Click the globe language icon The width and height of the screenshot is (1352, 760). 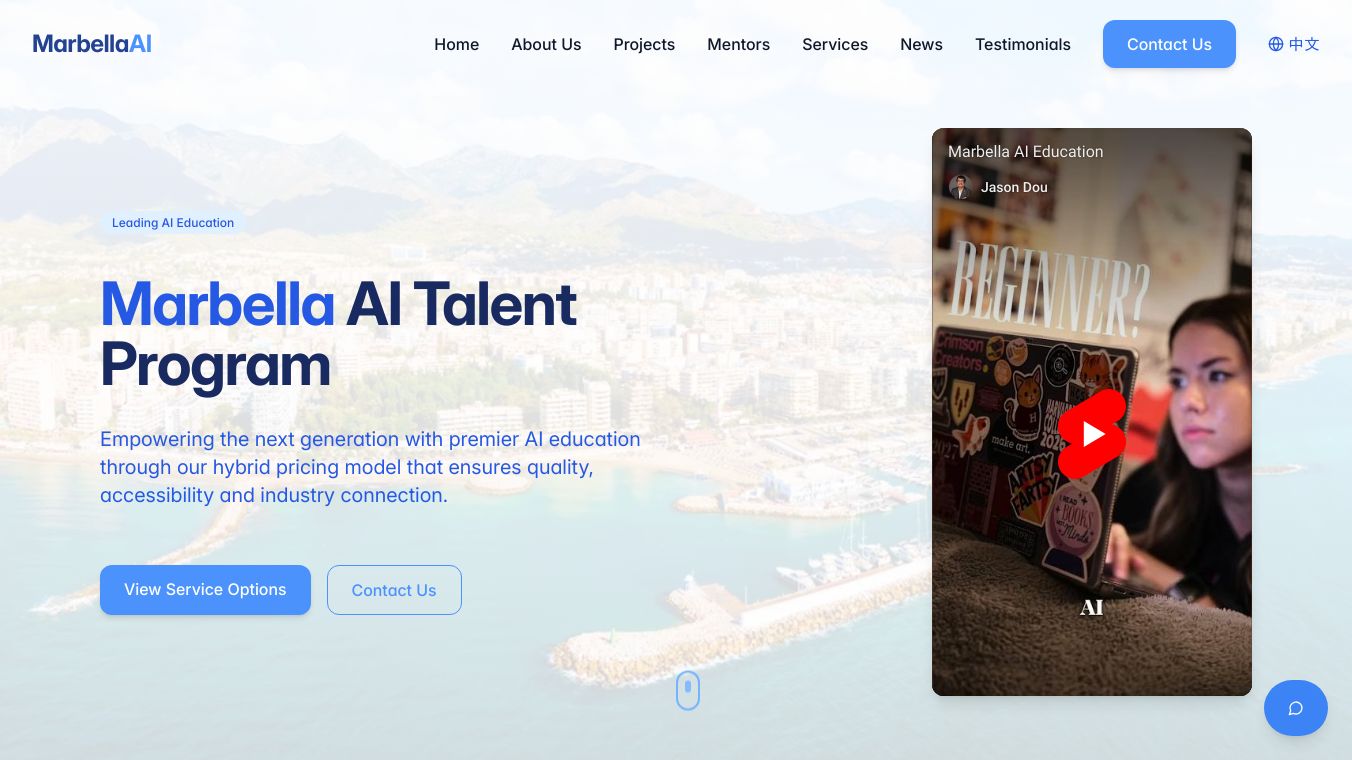click(1276, 44)
